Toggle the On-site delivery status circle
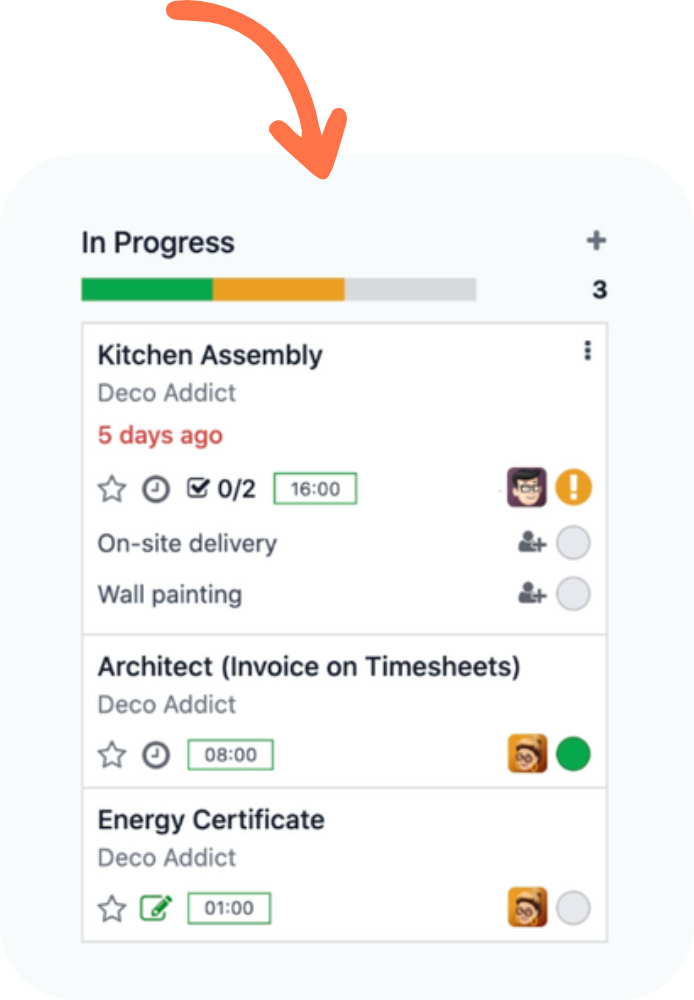 coord(573,543)
